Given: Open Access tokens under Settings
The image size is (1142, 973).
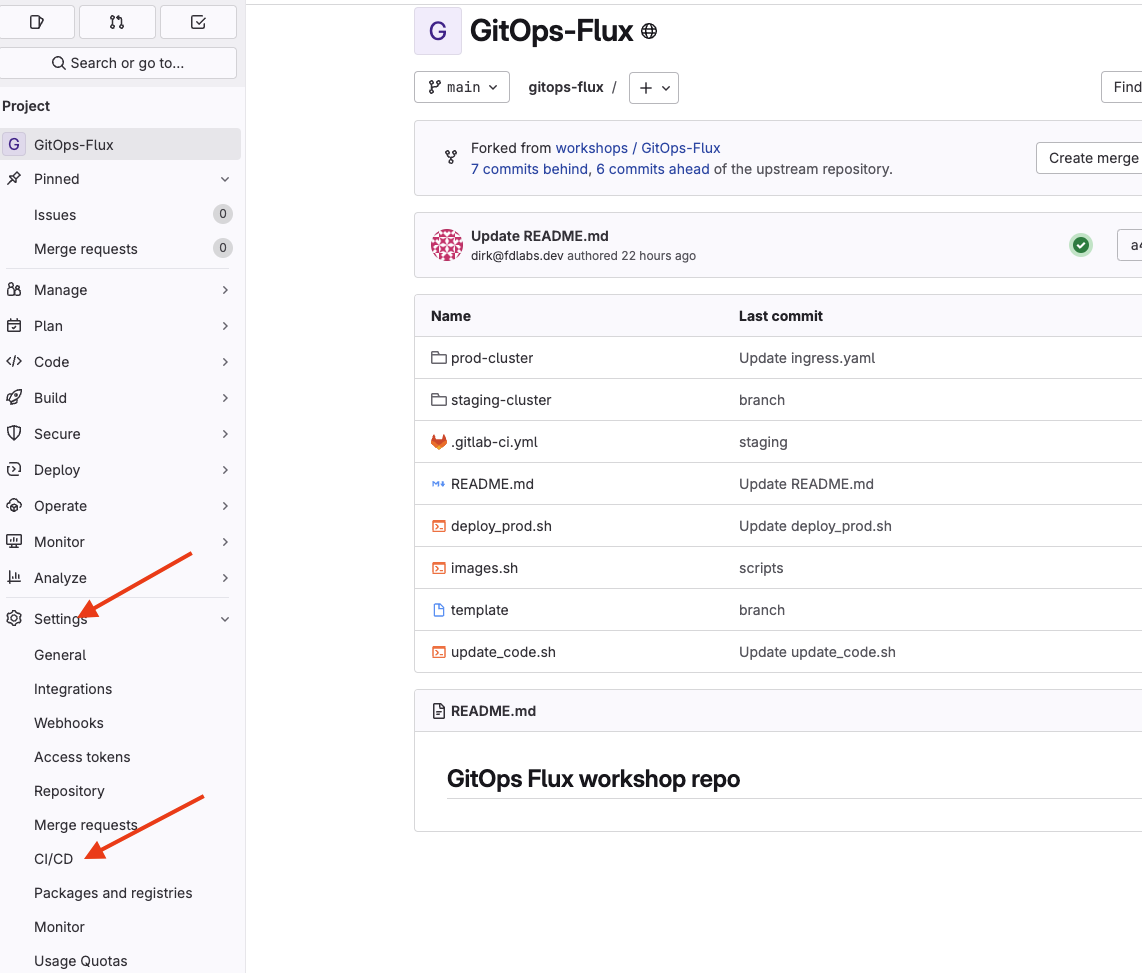Looking at the screenshot, I should (x=82, y=757).
